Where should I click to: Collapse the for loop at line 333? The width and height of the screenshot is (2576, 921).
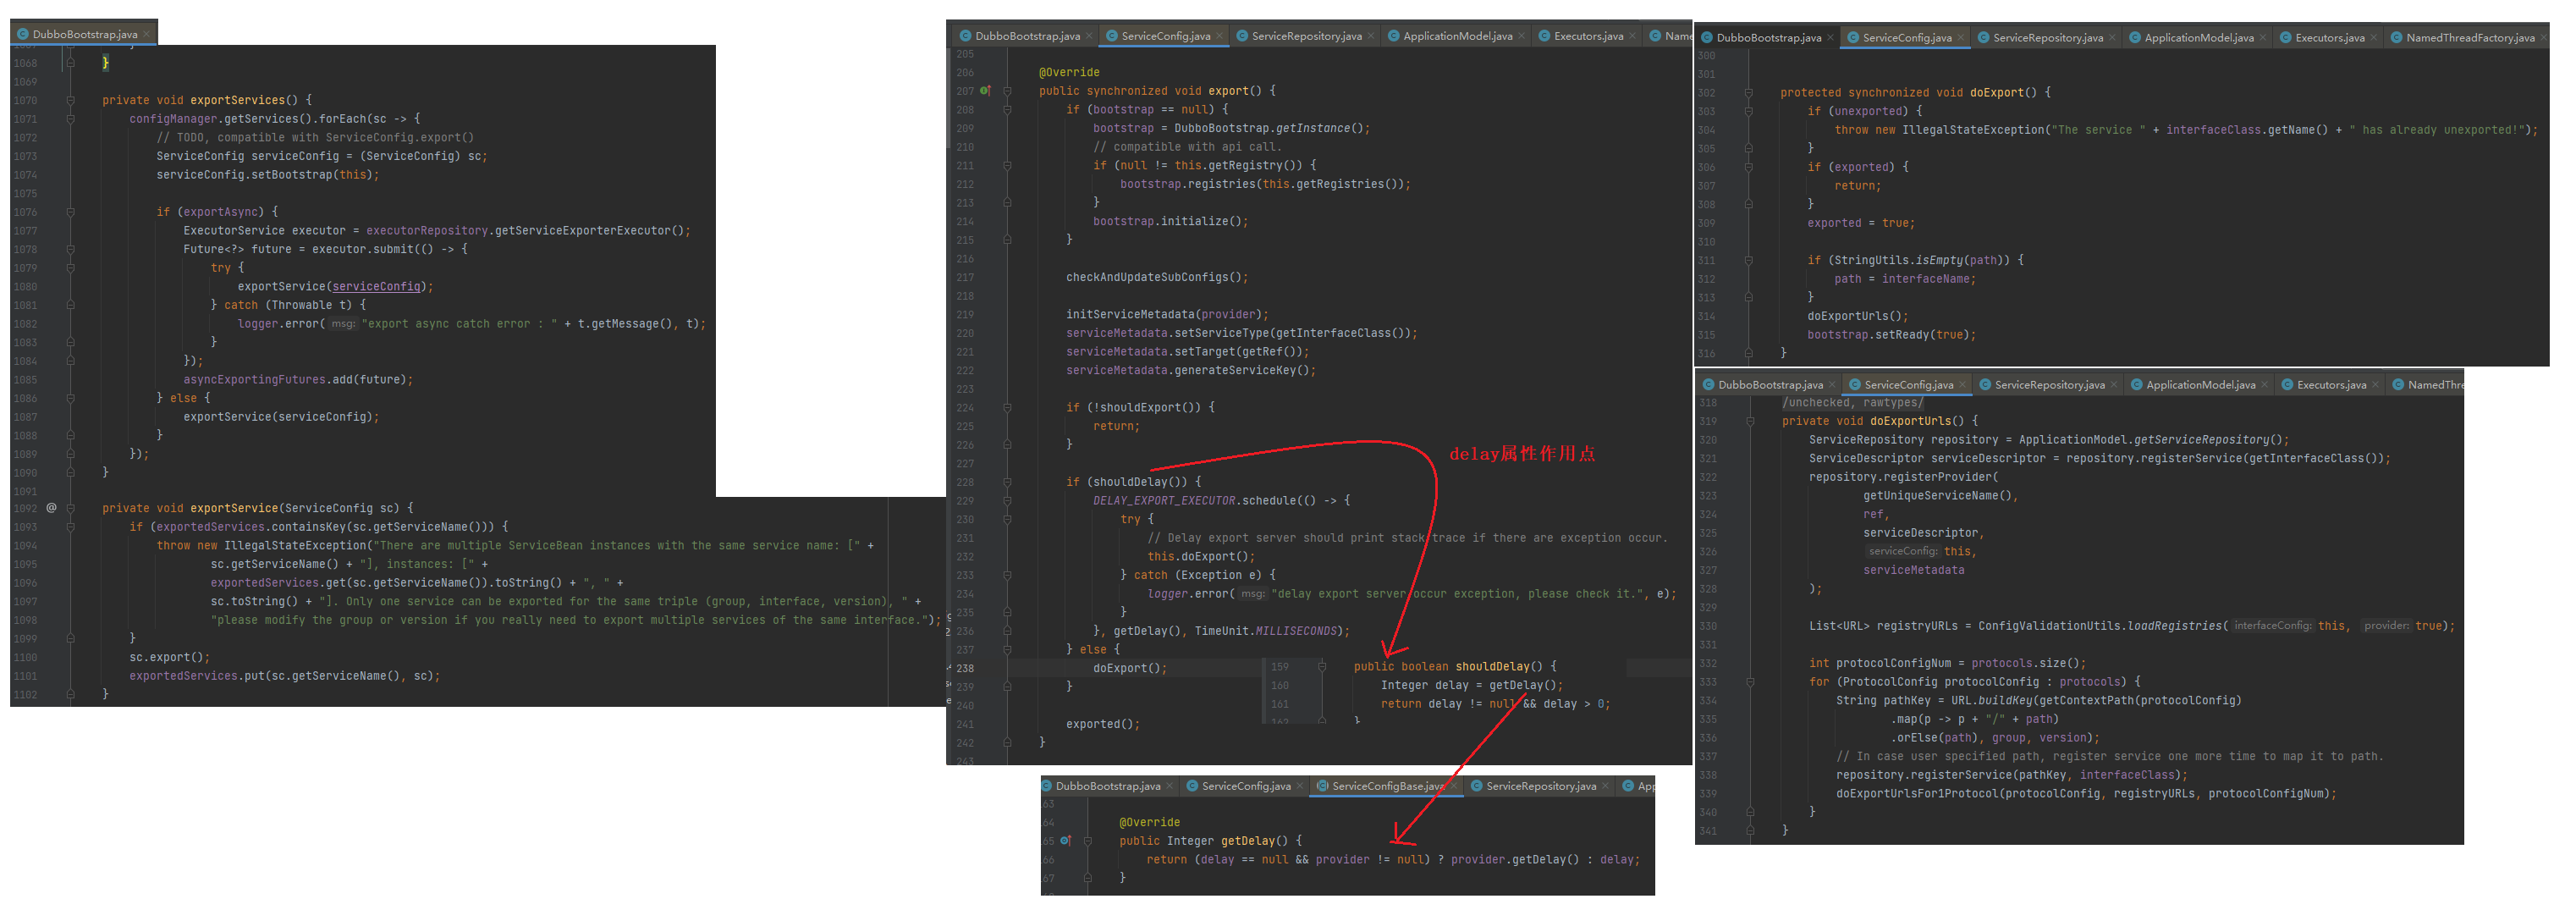point(1750,682)
